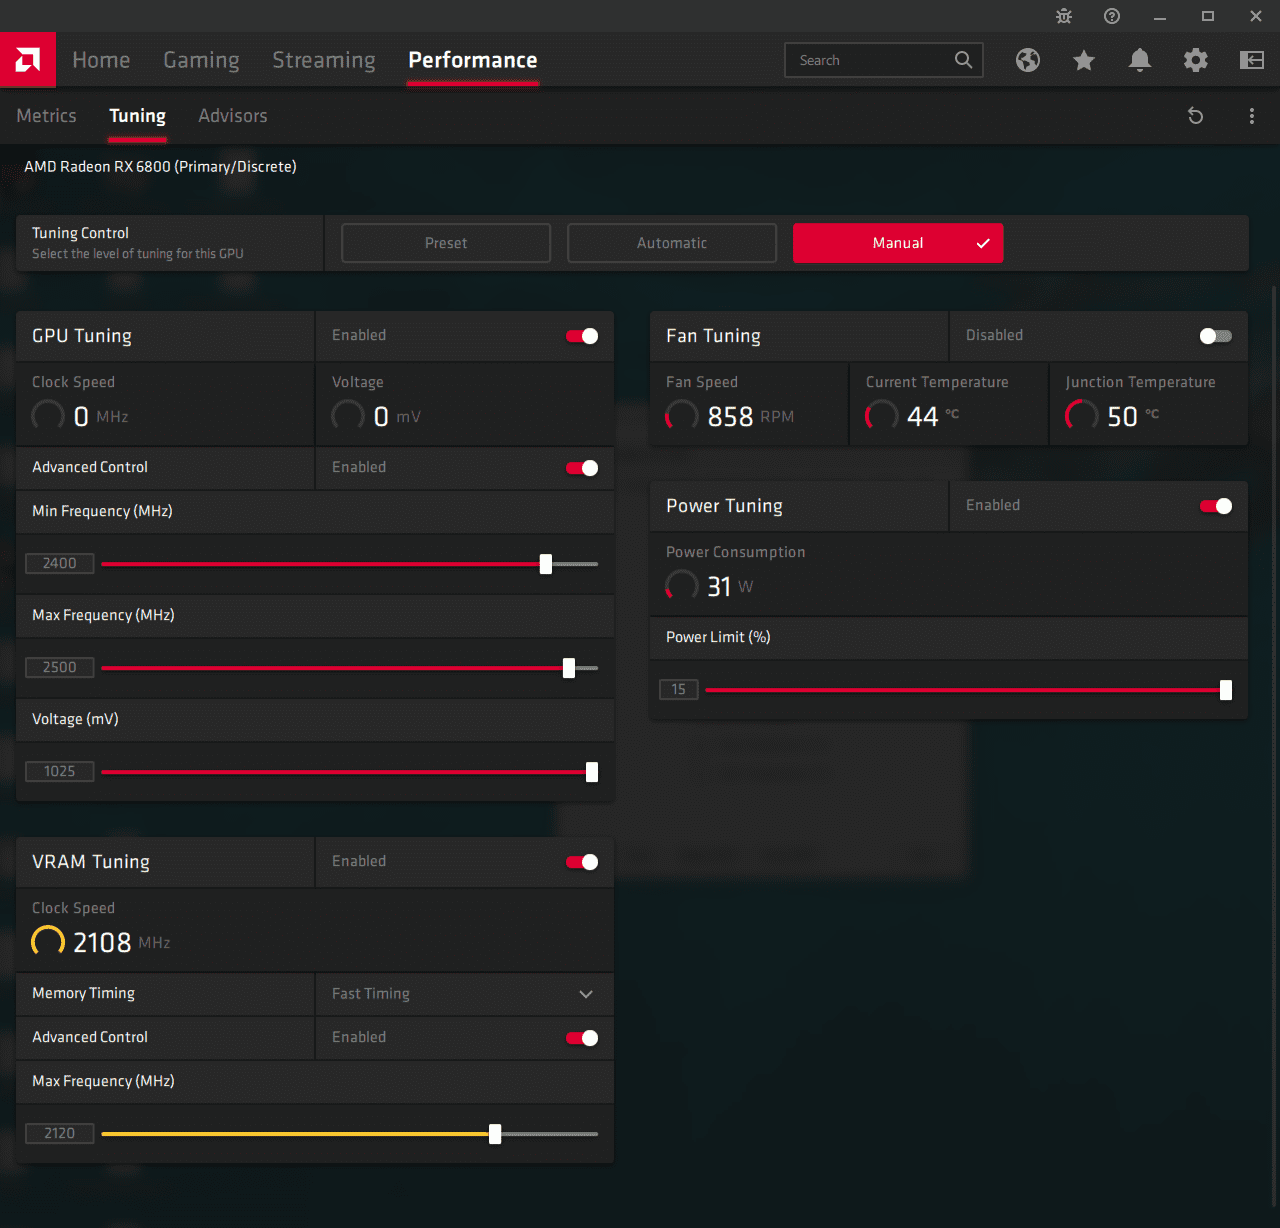Choose the Automatic tuning button

coord(672,243)
